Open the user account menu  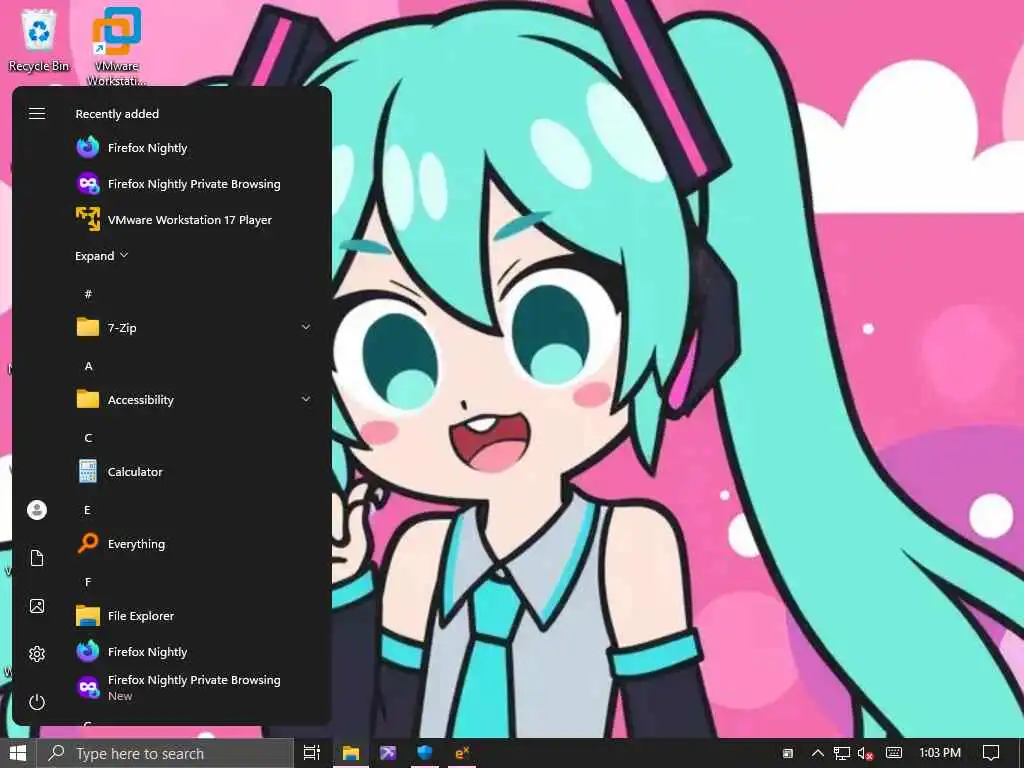point(37,509)
